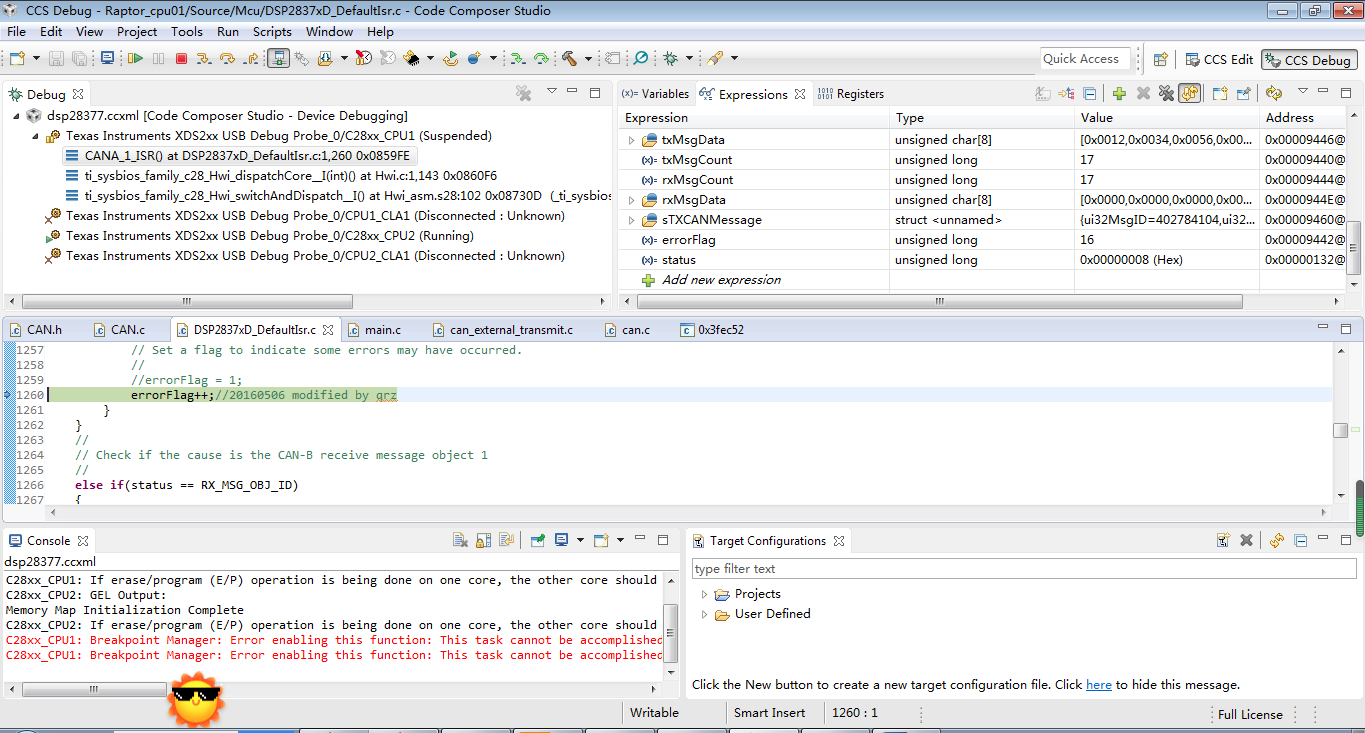1365x733 pixels.
Task: Click the green Resume button in toolbar
Action: (135, 59)
